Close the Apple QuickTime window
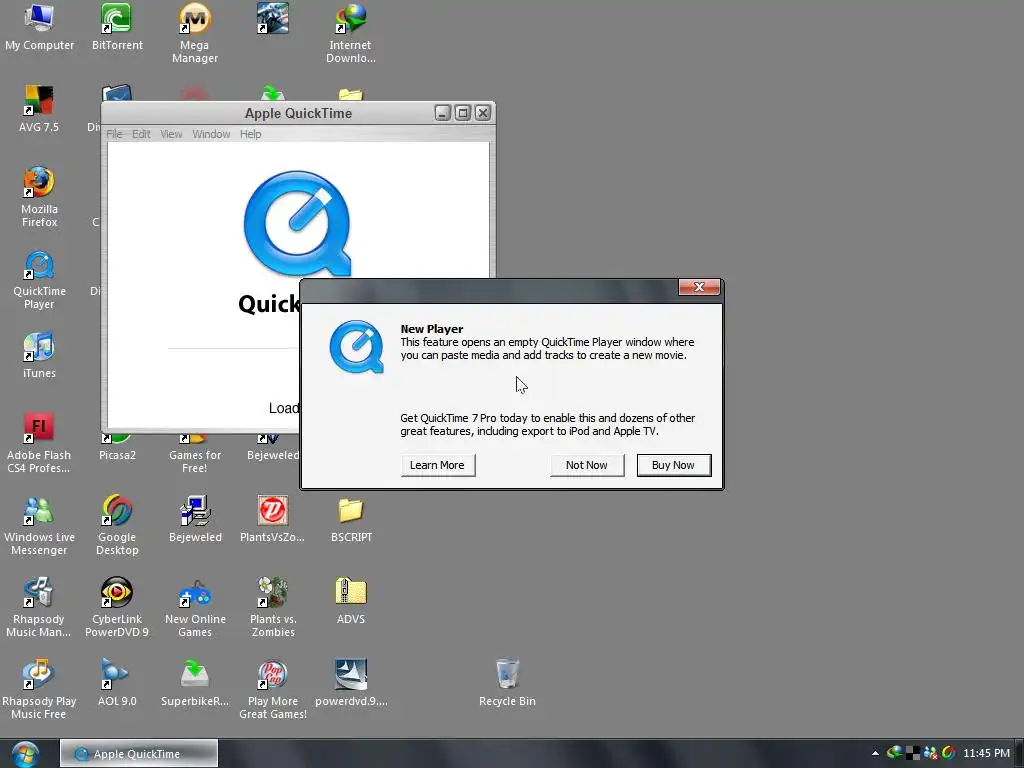1024x768 pixels. [x=483, y=113]
